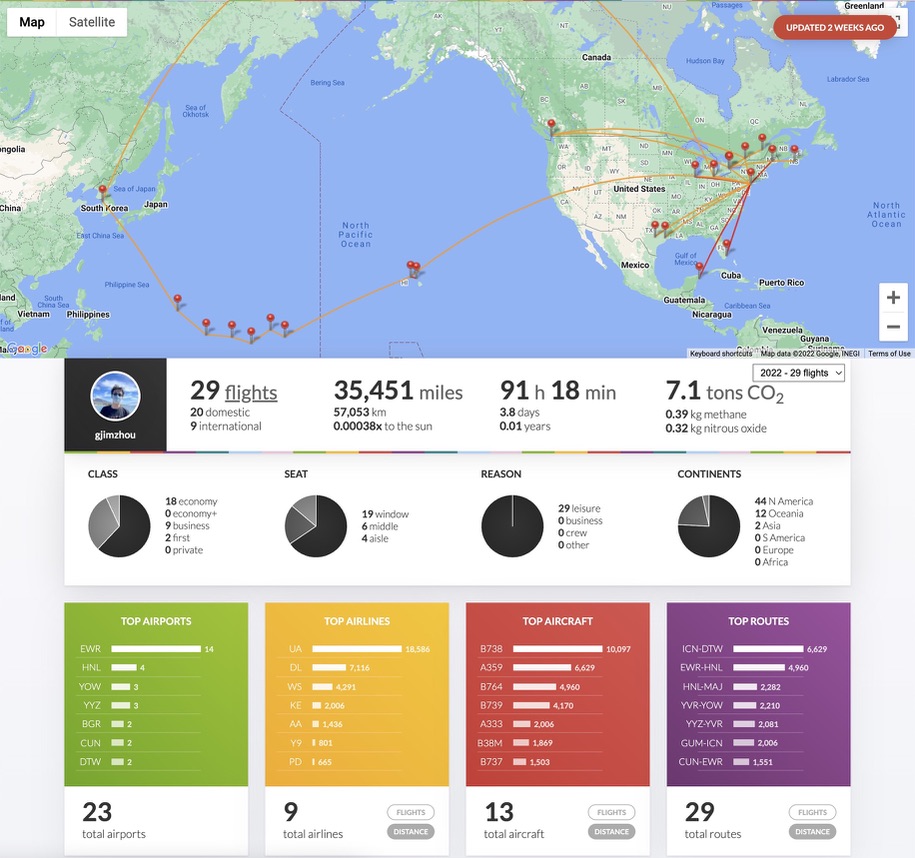Click the Terms of Use map link

coord(888,353)
